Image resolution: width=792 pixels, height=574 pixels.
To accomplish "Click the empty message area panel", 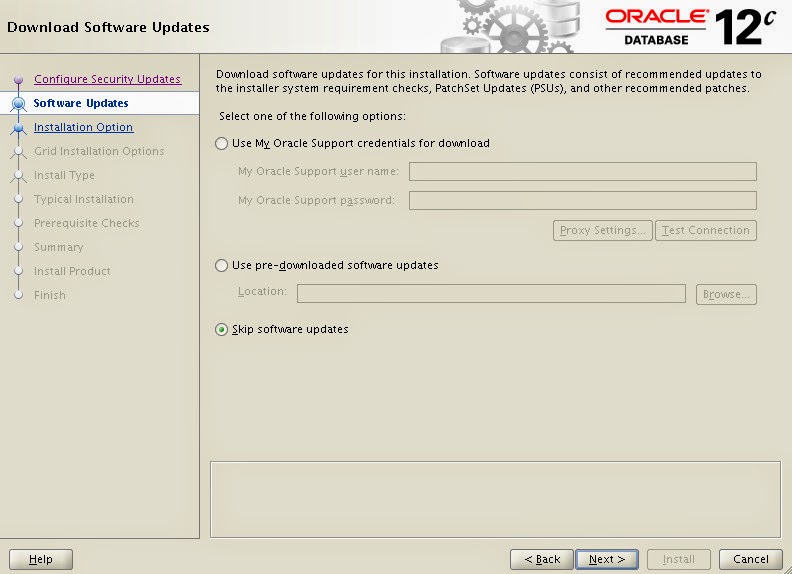I will (496, 499).
